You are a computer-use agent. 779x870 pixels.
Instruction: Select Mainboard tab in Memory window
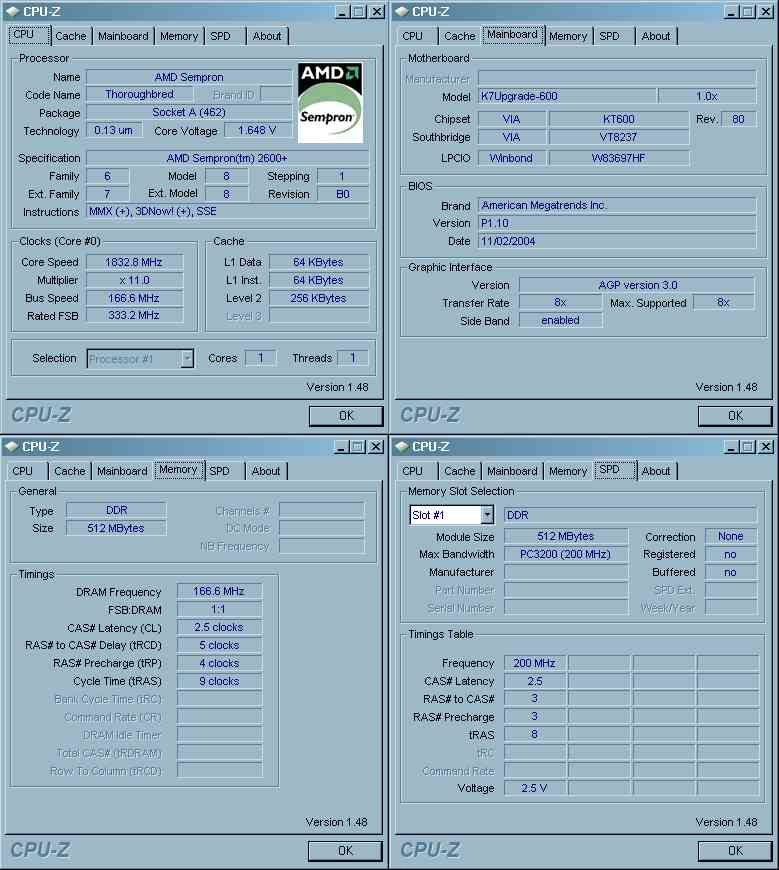[x=122, y=471]
